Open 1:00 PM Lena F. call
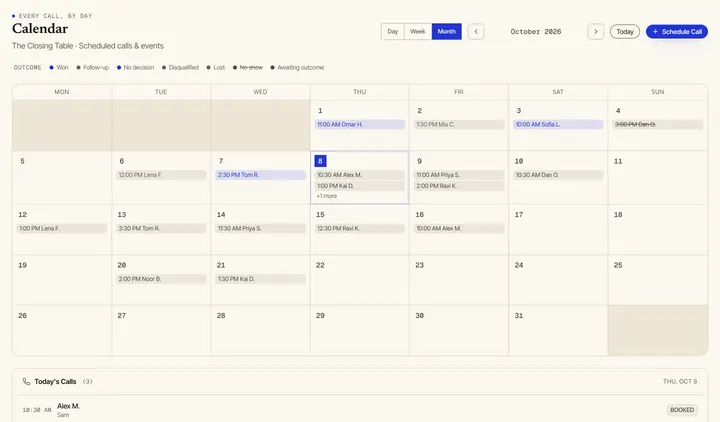This screenshot has height=422, width=720. (x=62, y=228)
